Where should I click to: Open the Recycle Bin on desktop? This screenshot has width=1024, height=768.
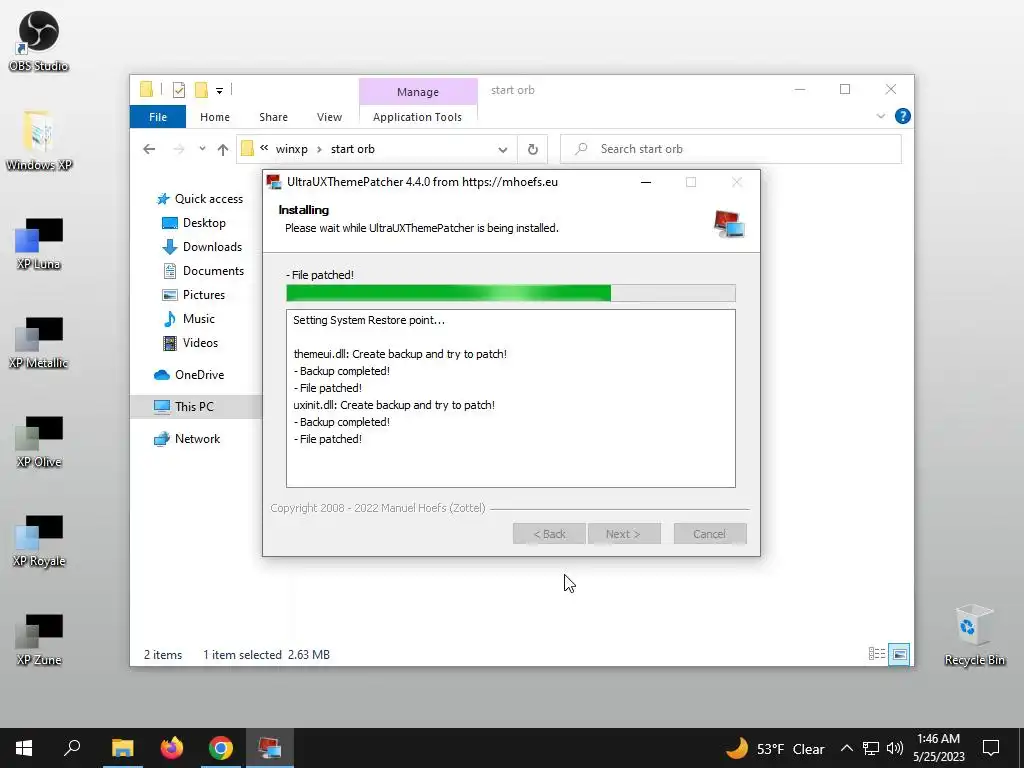click(974, 635)
